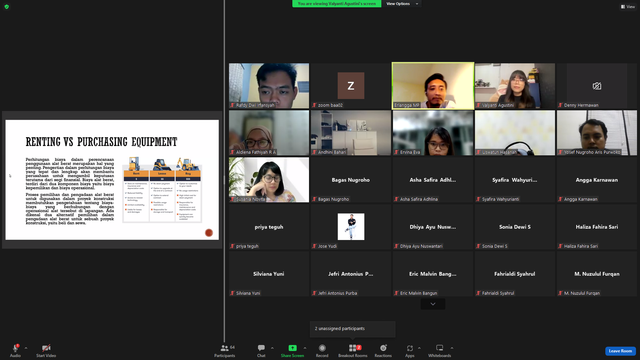
Task: Click the 2 unassigned participants notice
Action: pyautogui.click(x=352, y=329)
